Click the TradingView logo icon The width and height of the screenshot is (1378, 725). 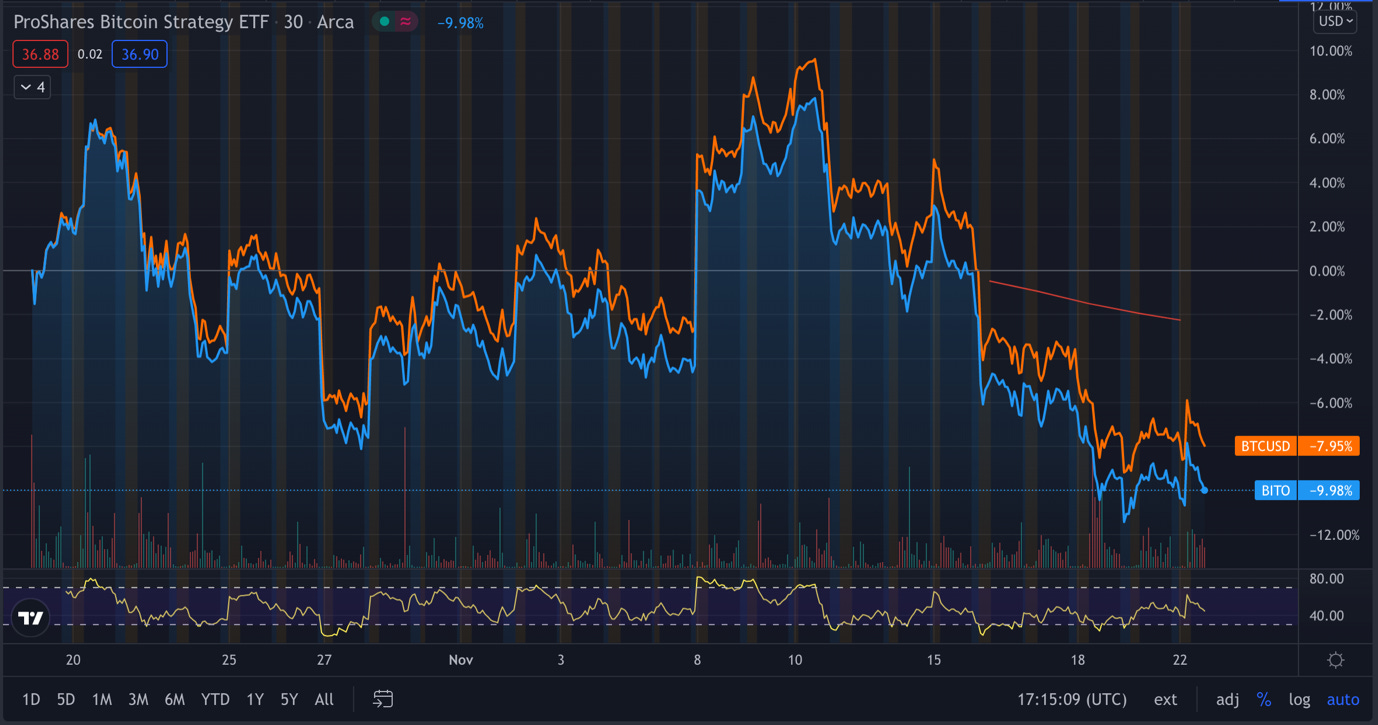pos(32,618)
